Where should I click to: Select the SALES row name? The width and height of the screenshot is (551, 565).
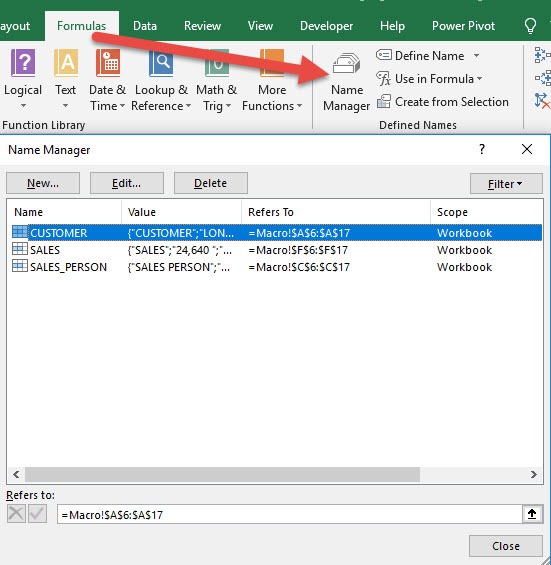pyautogui.click(x=45, y=250)
